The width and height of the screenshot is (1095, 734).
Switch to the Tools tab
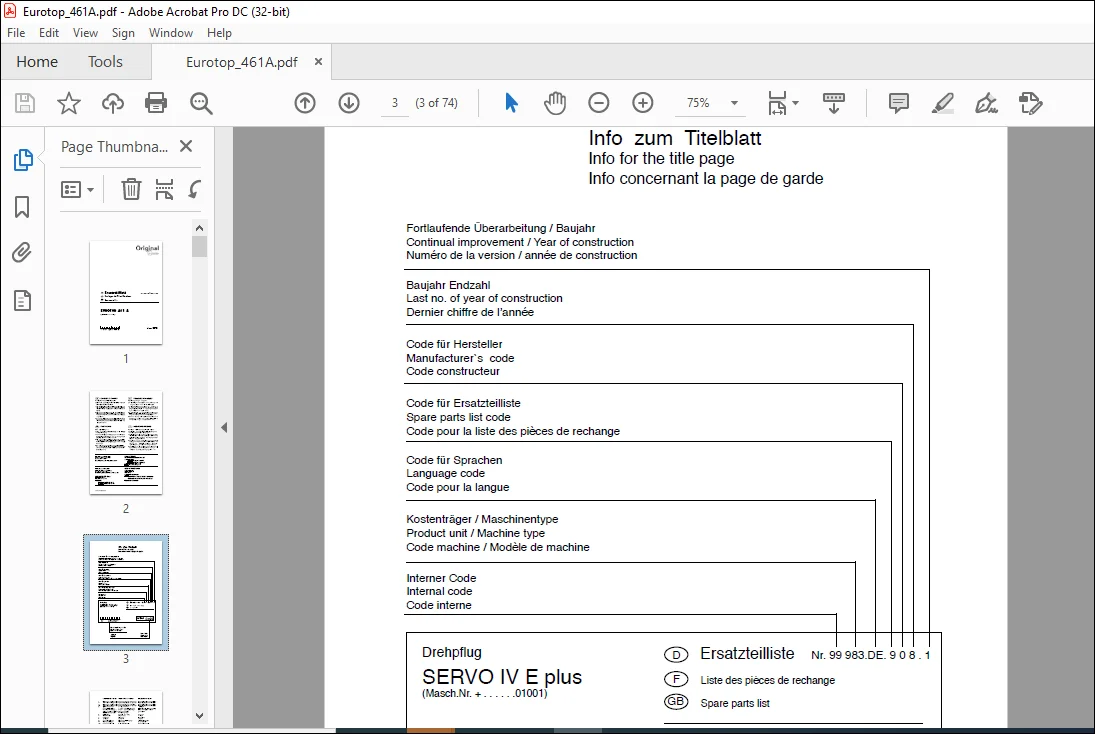click(x=105, y=61)
